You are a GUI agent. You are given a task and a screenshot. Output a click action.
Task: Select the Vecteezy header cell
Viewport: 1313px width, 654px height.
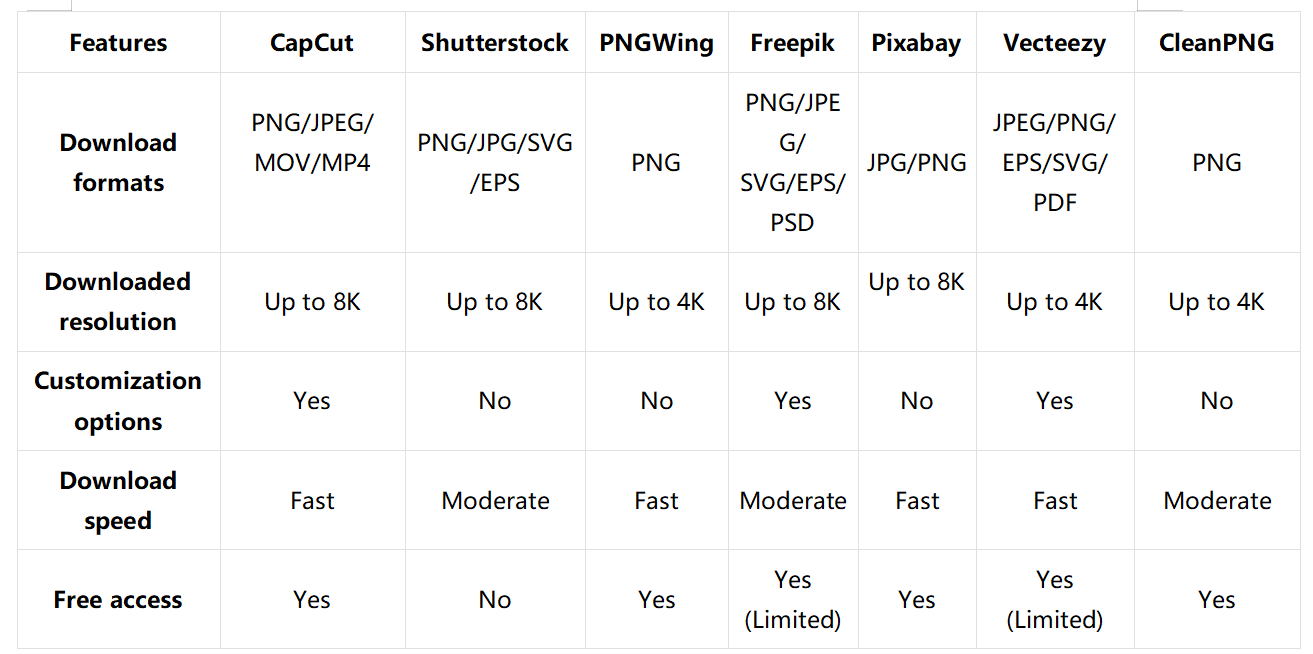[x=1055, y=43]
